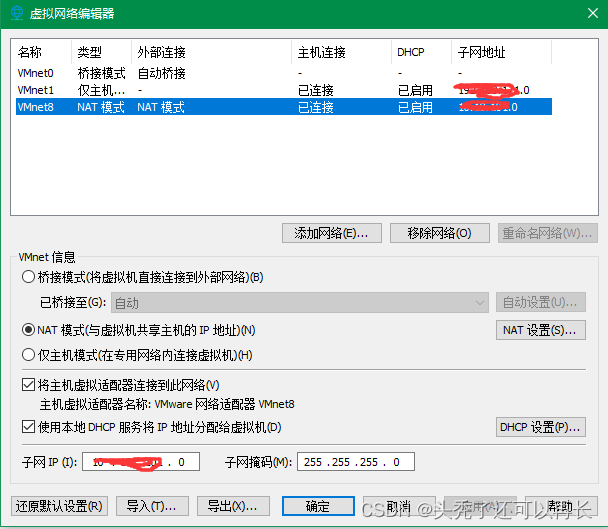The image size is (608, 529).
Task: Toggle 将主机虚拟适配器连接到此网络 checkbox
Action: pyautogui.click(x=28, y=385)
